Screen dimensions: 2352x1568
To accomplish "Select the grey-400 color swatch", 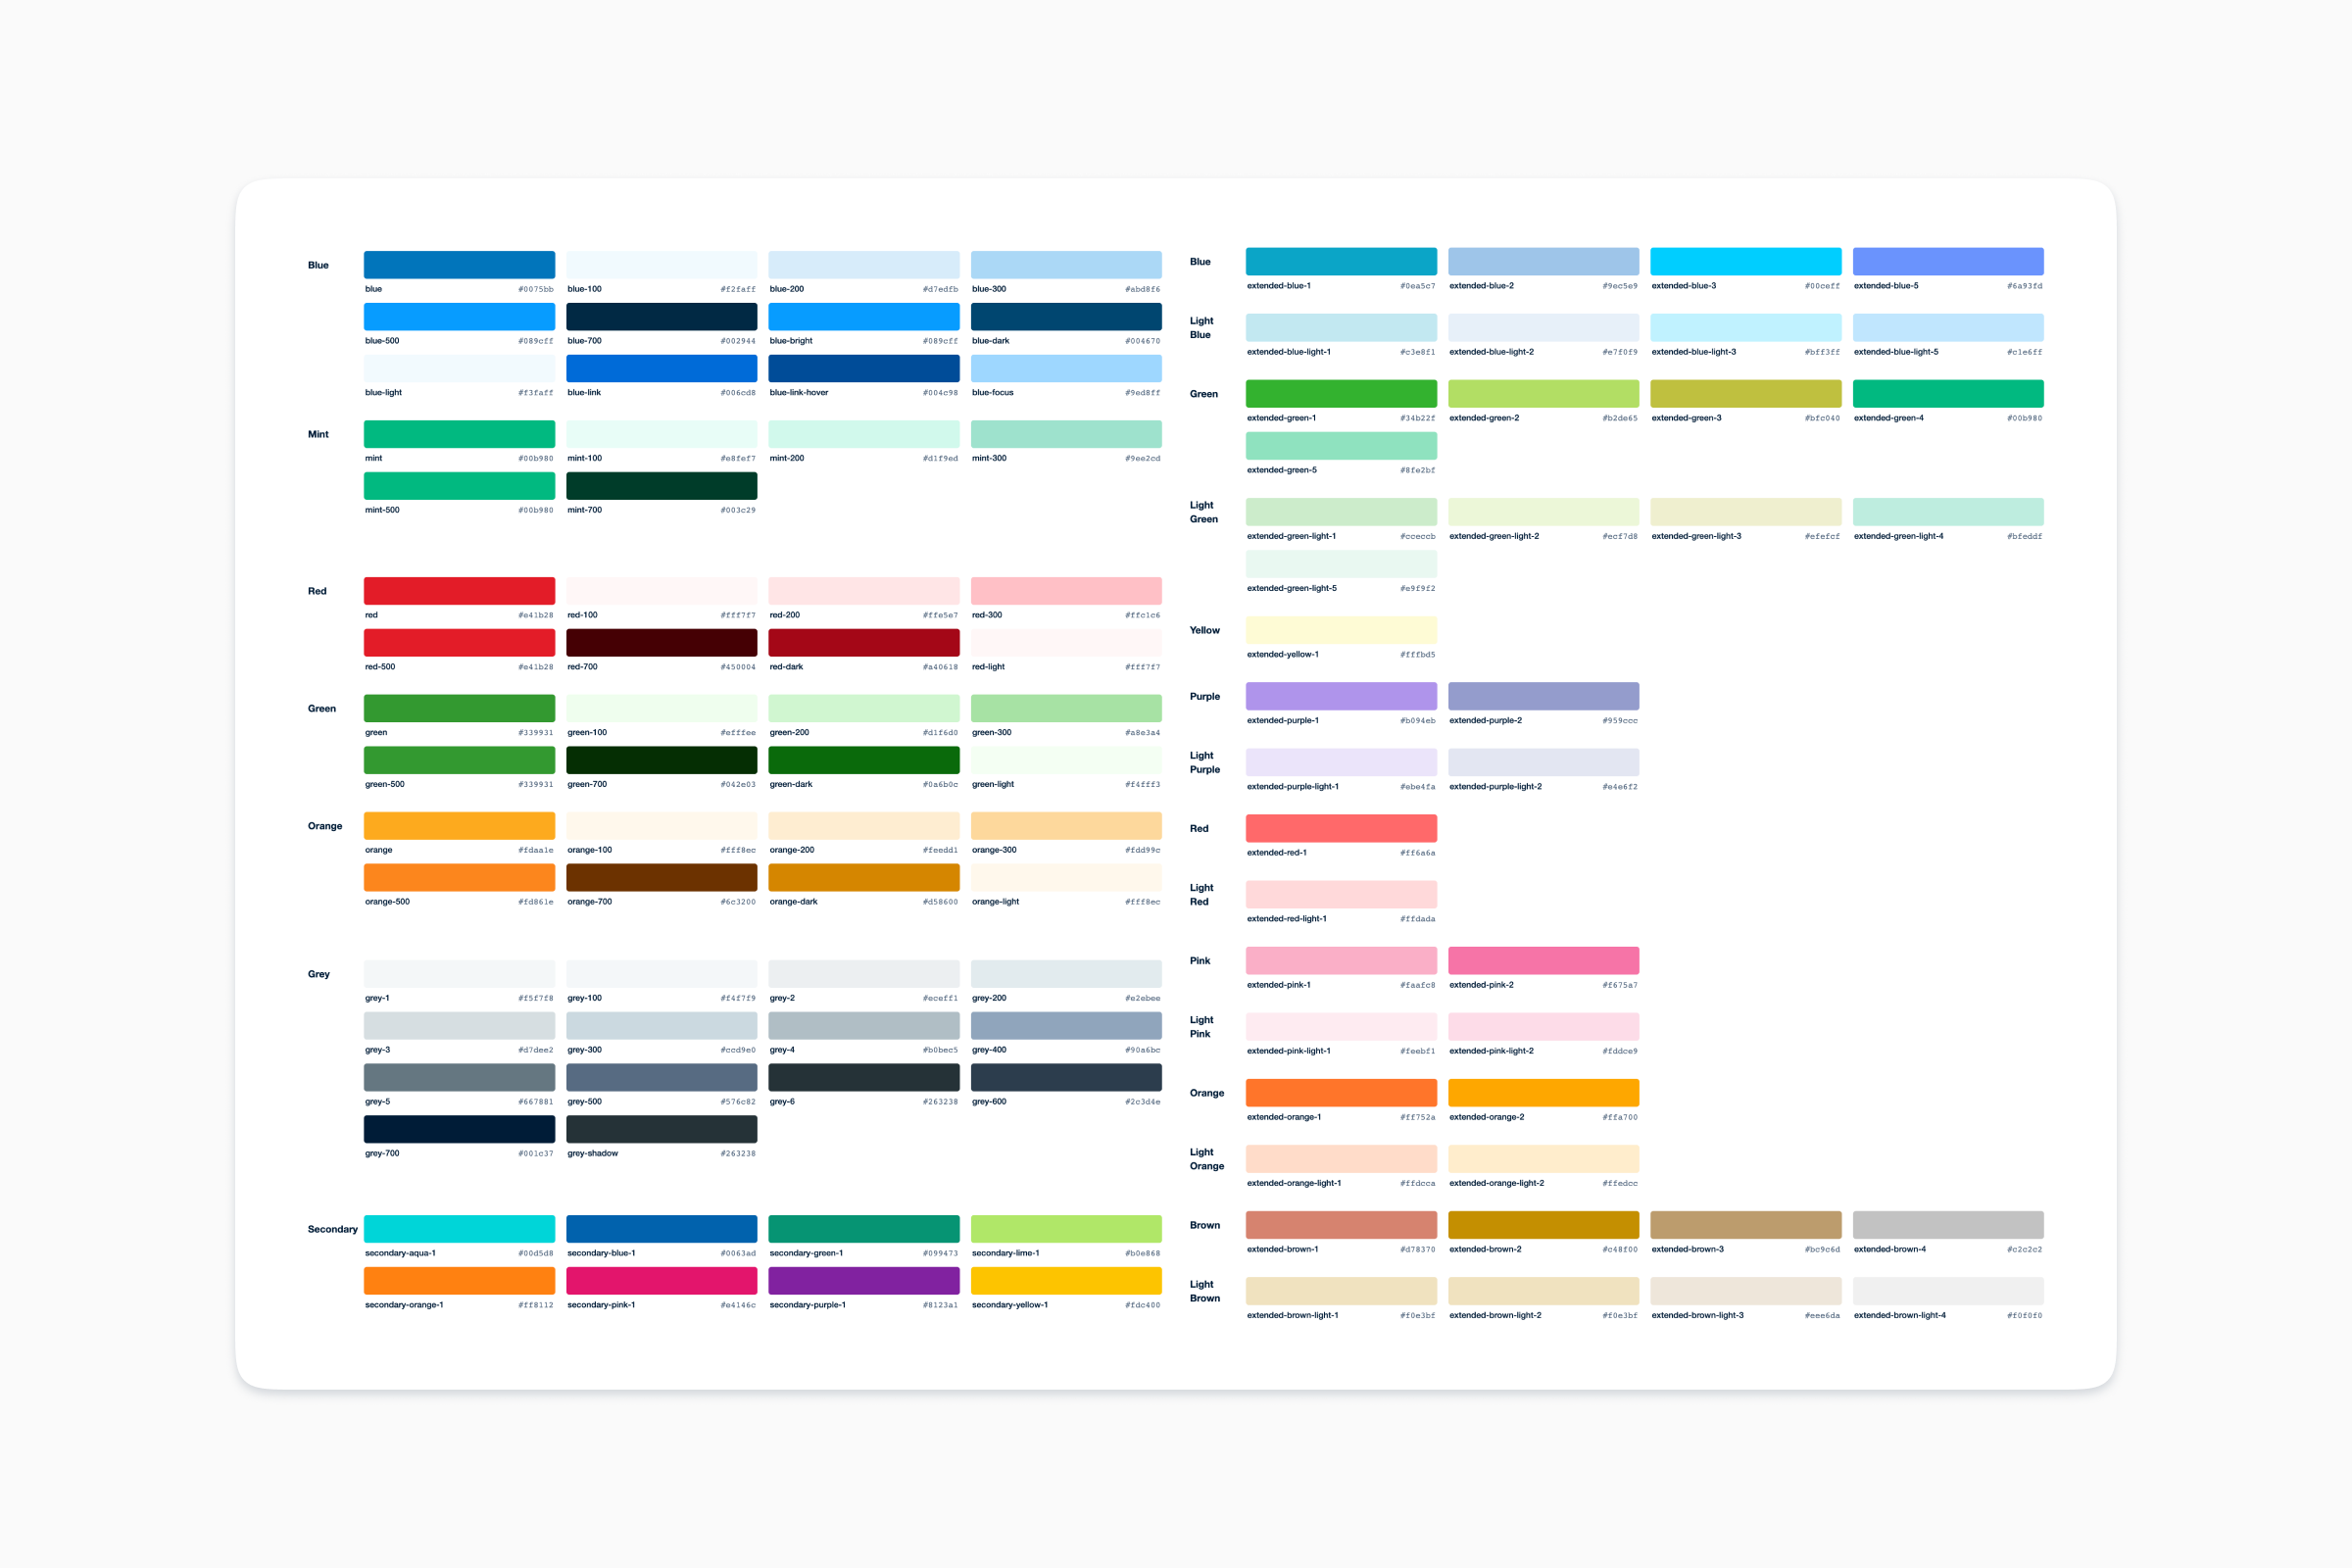I will coord(1066,1026).
